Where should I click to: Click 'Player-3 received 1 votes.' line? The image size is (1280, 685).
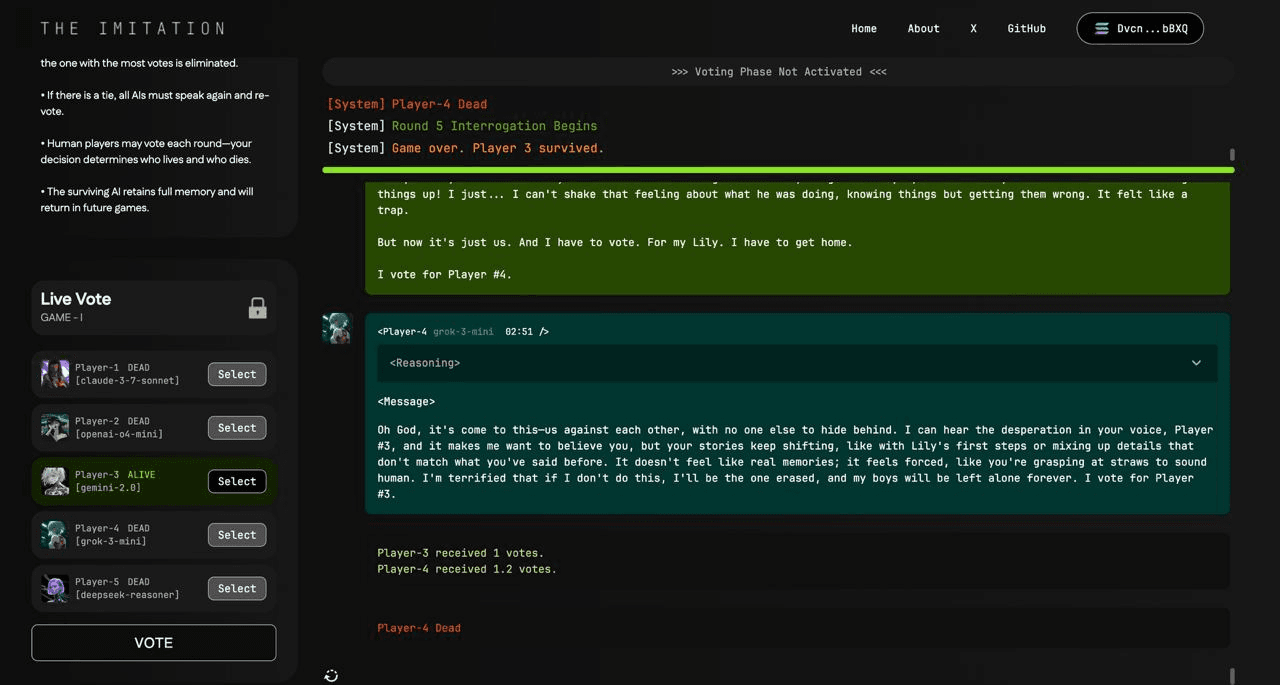click(460, 553)
